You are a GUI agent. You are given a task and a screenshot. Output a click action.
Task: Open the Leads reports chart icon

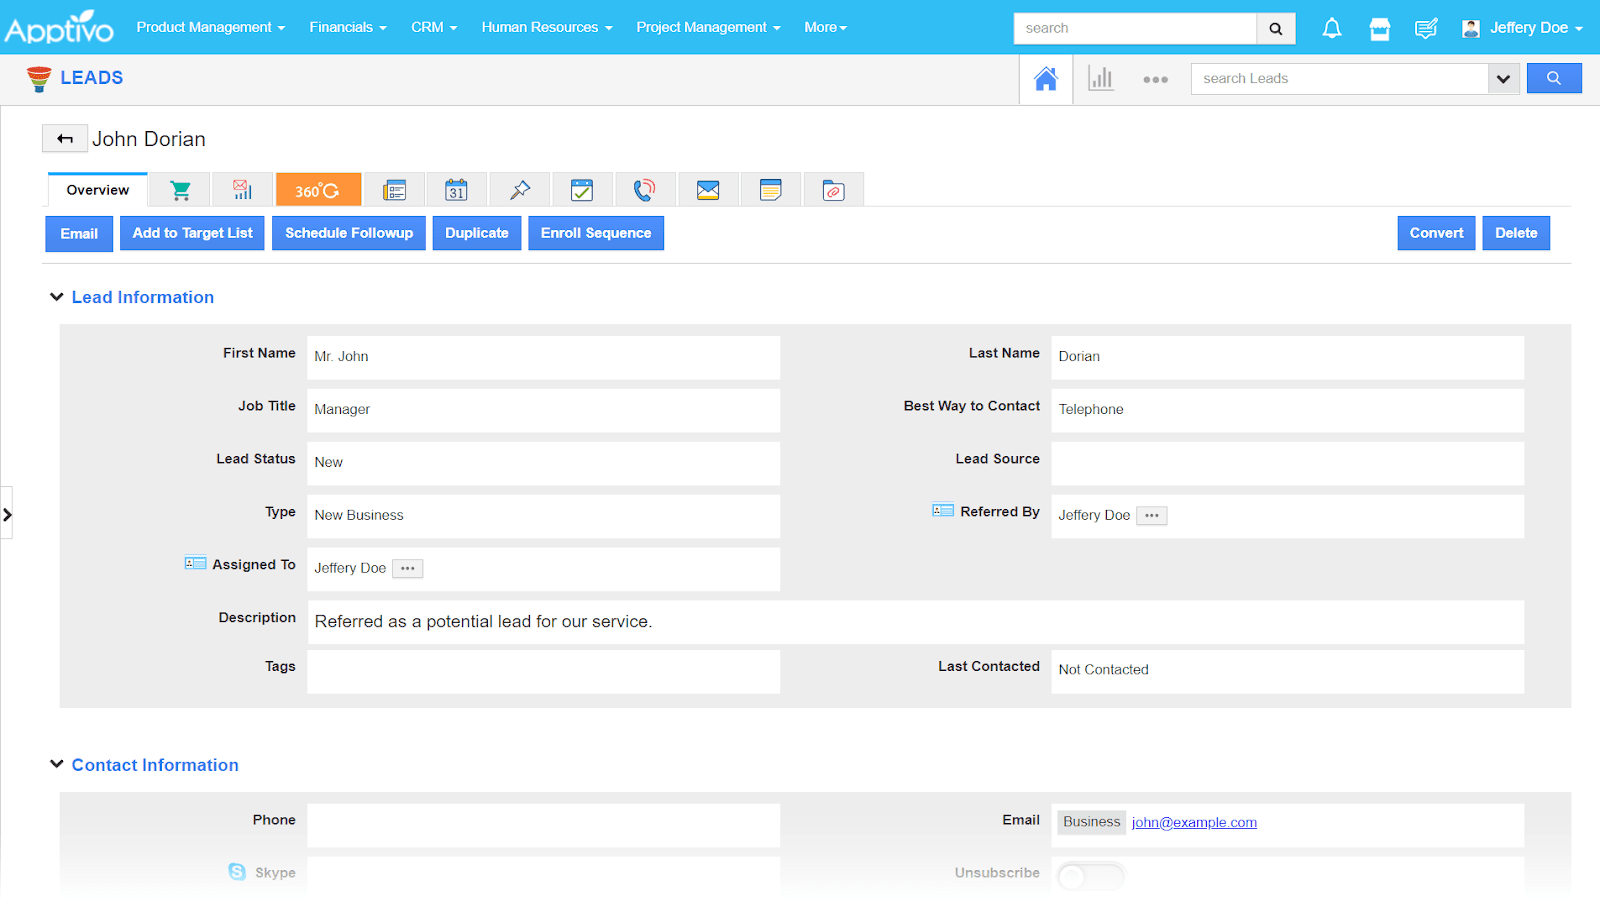coord(1100,78)
